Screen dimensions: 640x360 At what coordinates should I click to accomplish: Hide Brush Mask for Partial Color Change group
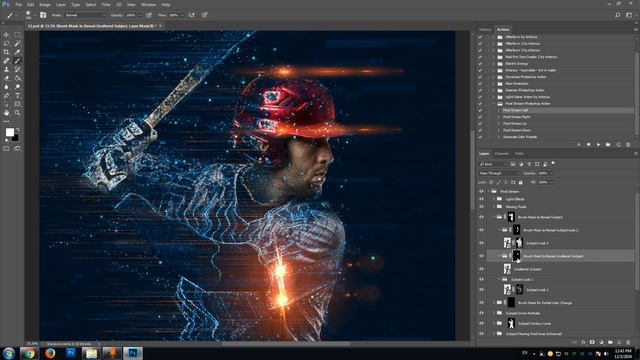pyautogui.click(x=481, y=302)
